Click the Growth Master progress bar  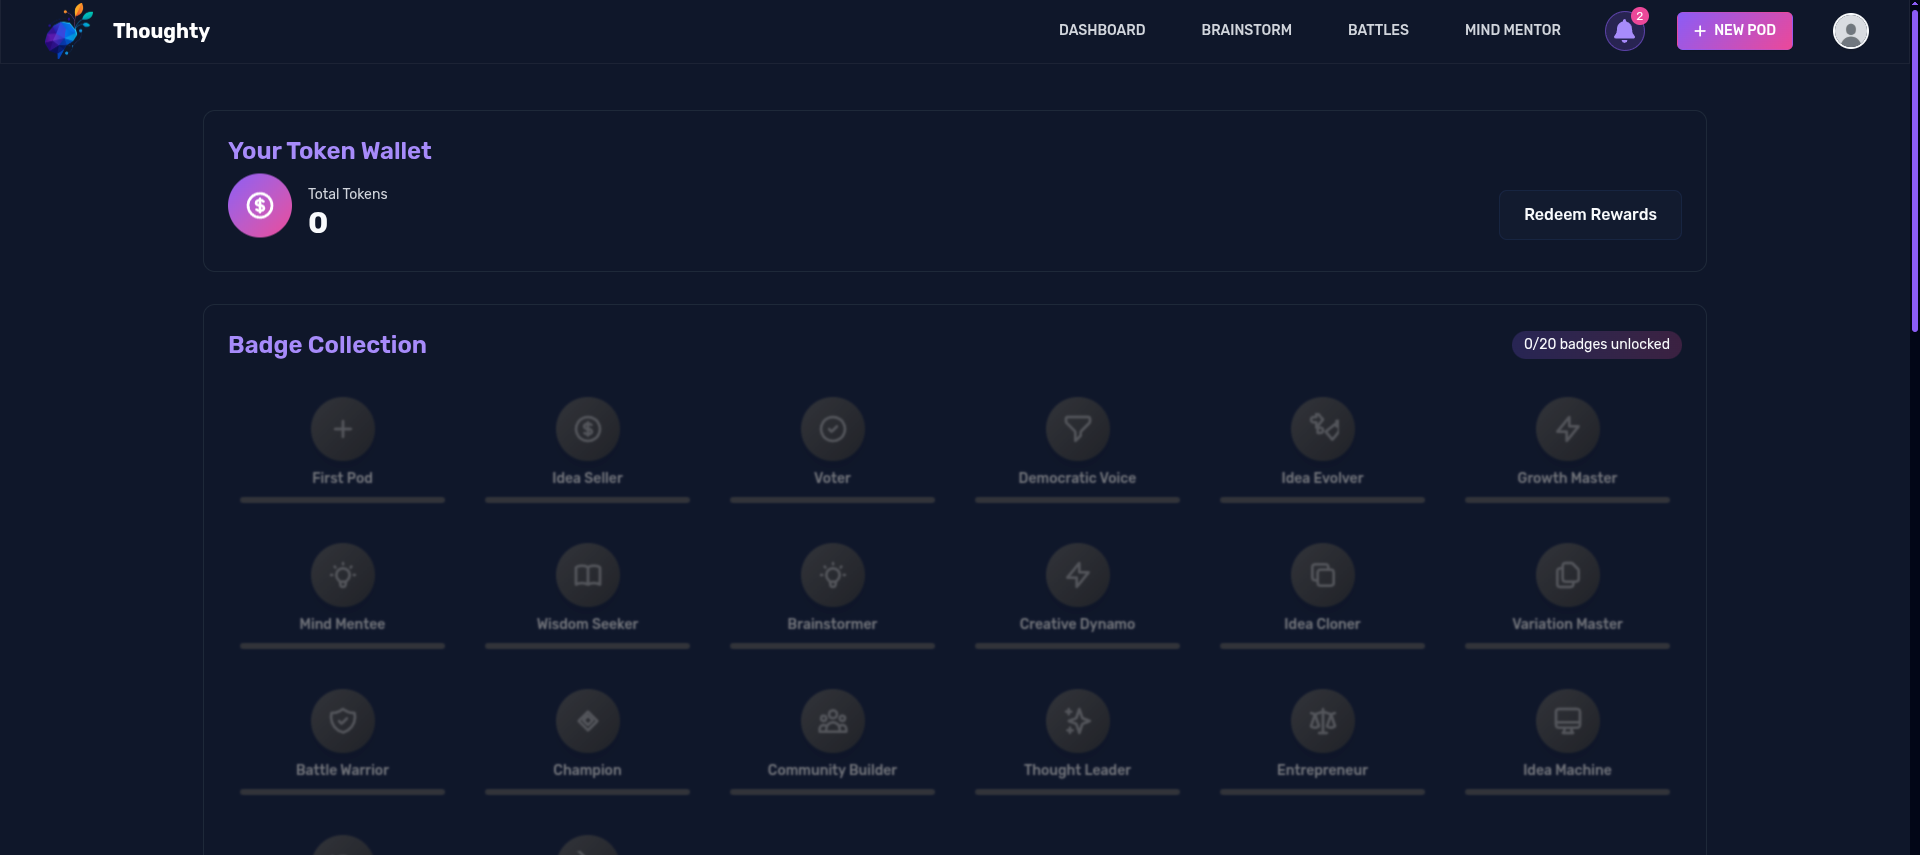(1568, 500)
